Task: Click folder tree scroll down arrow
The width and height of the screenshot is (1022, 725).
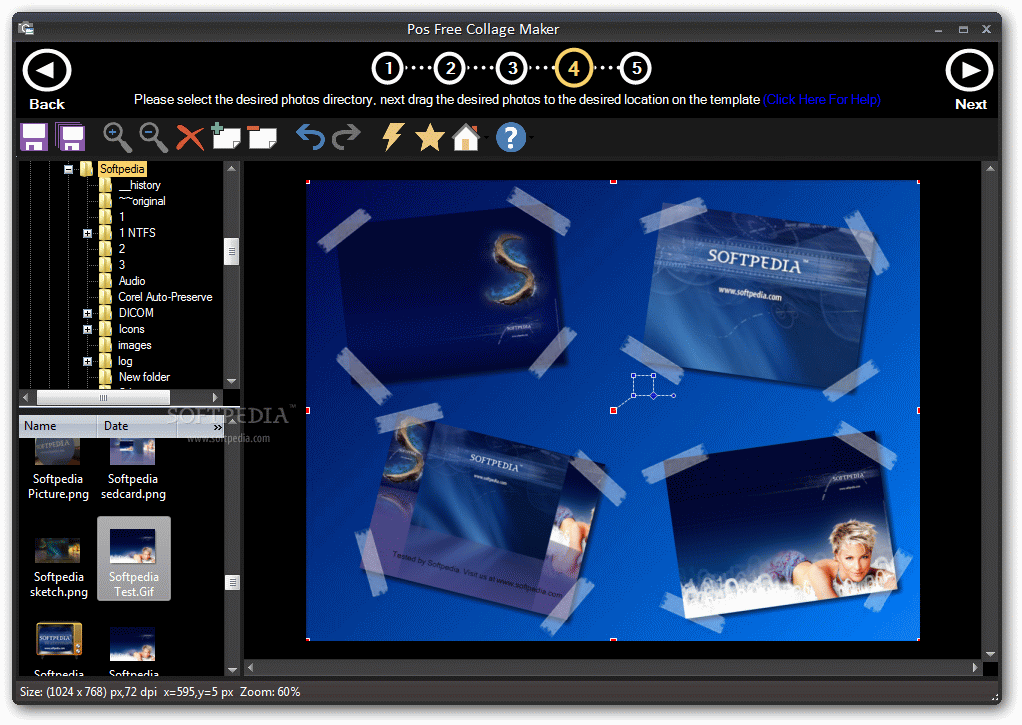Action: [231, 381]
